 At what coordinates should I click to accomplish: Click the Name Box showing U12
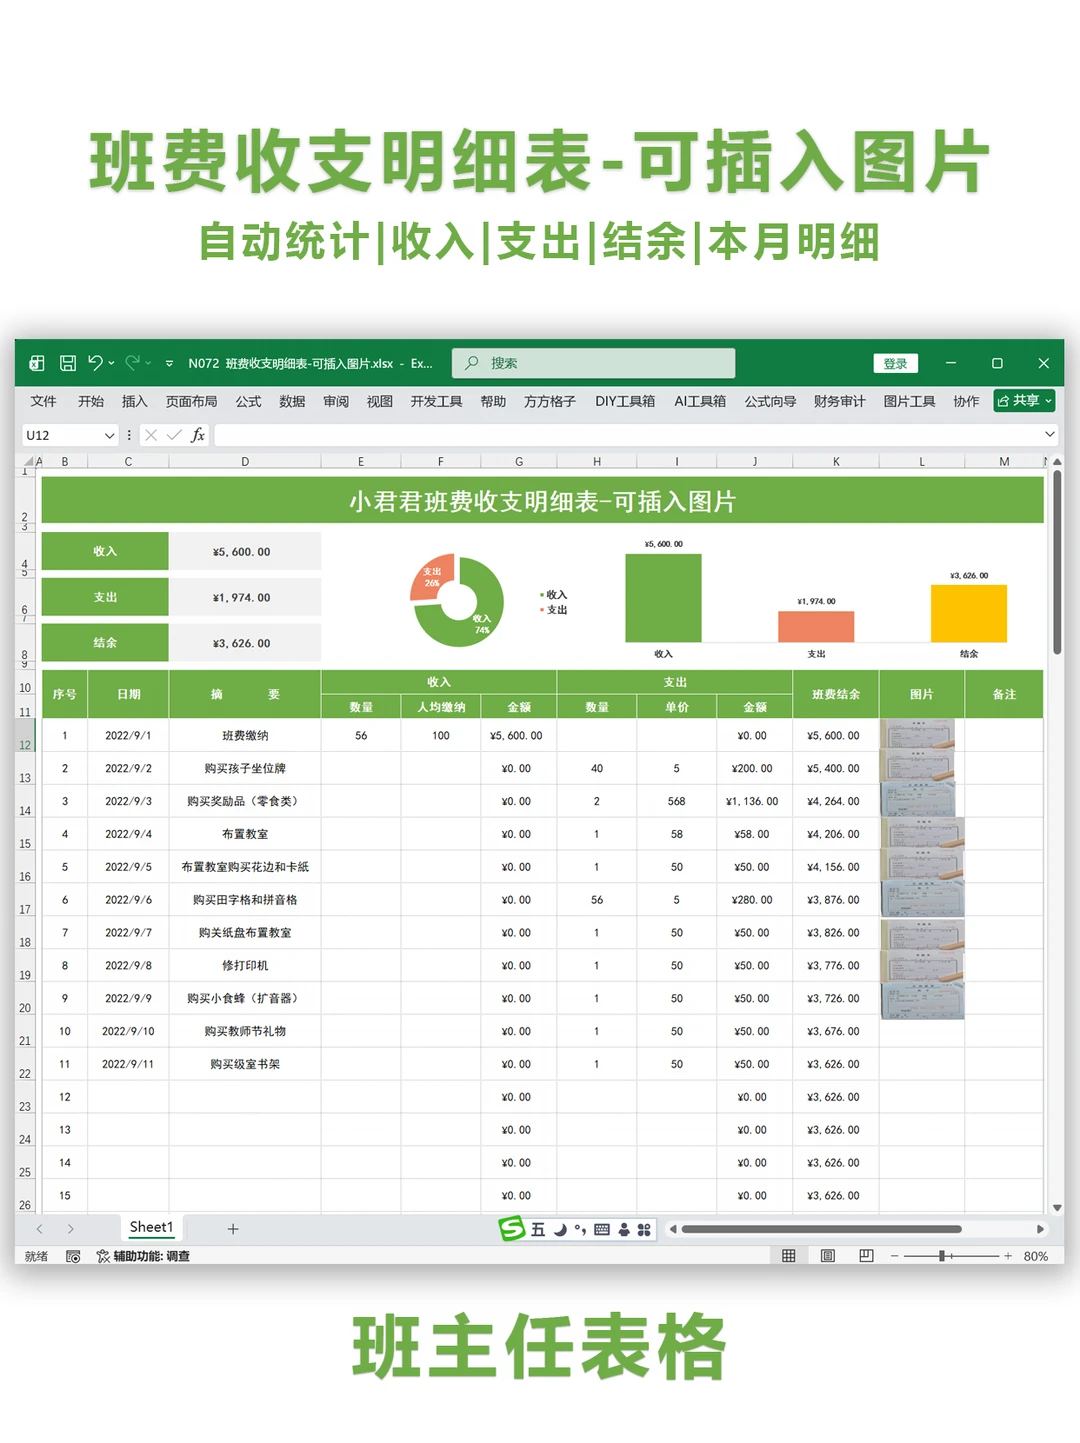(x=62, y=435)
